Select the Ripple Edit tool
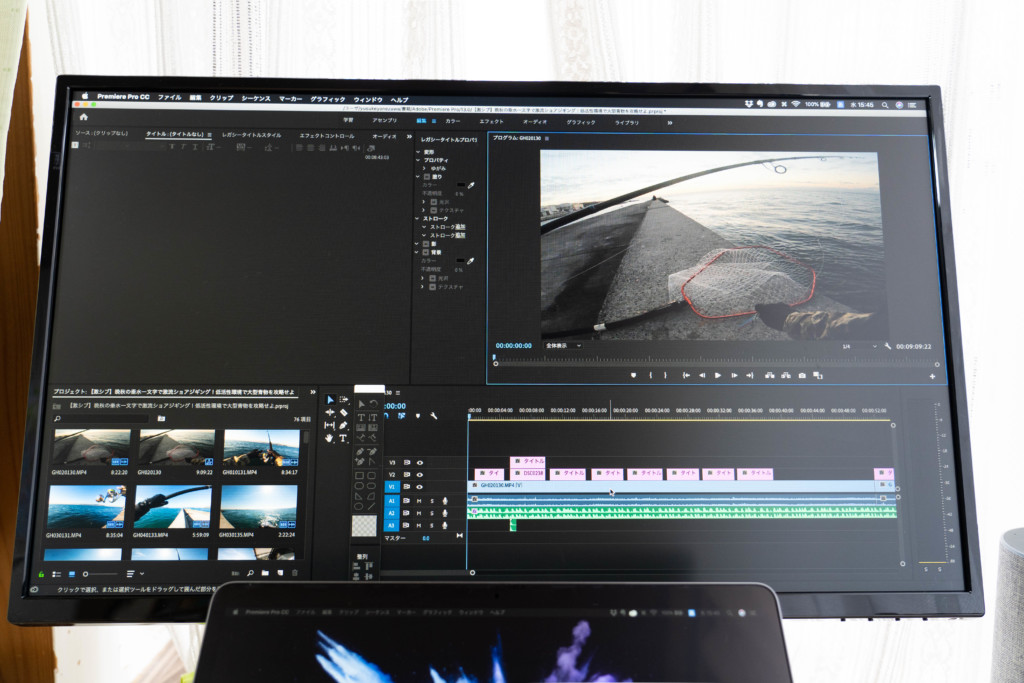1024x683 pixels. tap(330, 413)
